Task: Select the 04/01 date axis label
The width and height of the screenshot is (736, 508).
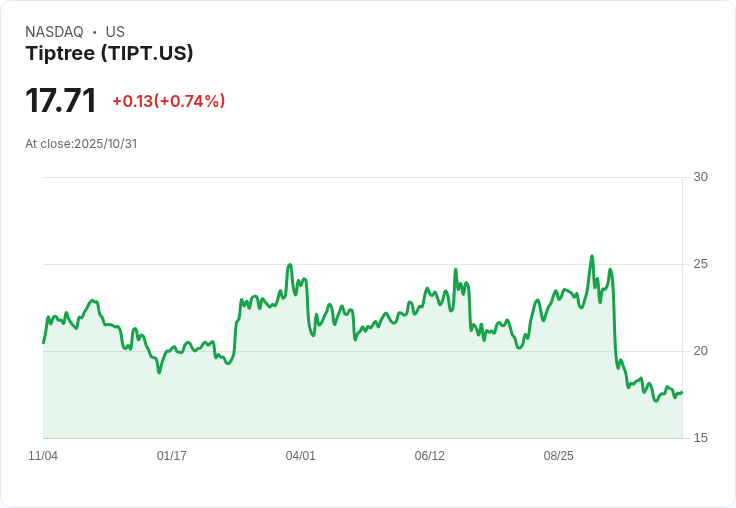Action: (301, 456)
